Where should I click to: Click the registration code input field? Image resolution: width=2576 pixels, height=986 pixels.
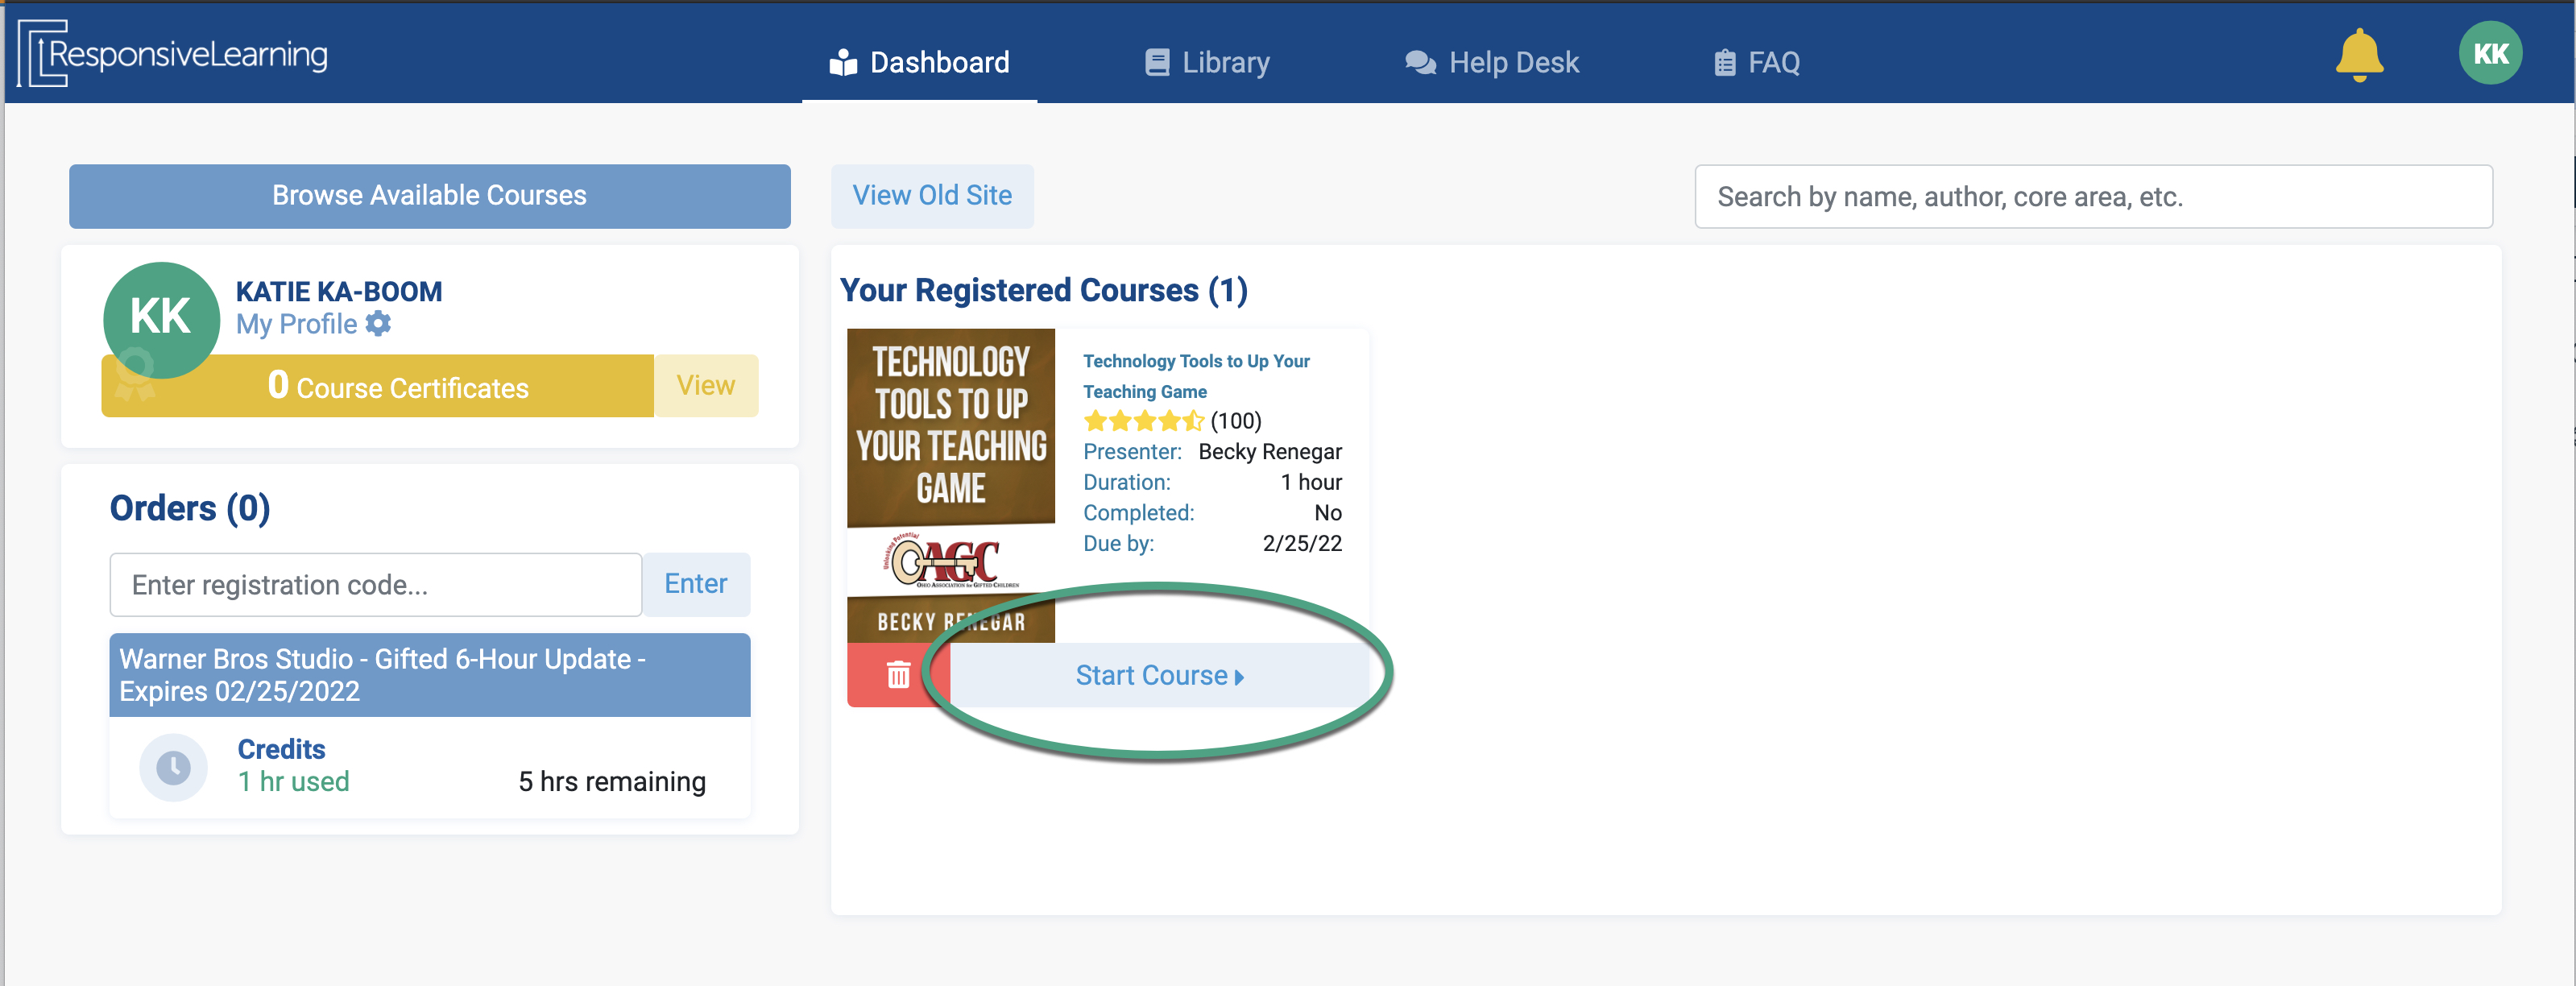coord(375,585)
